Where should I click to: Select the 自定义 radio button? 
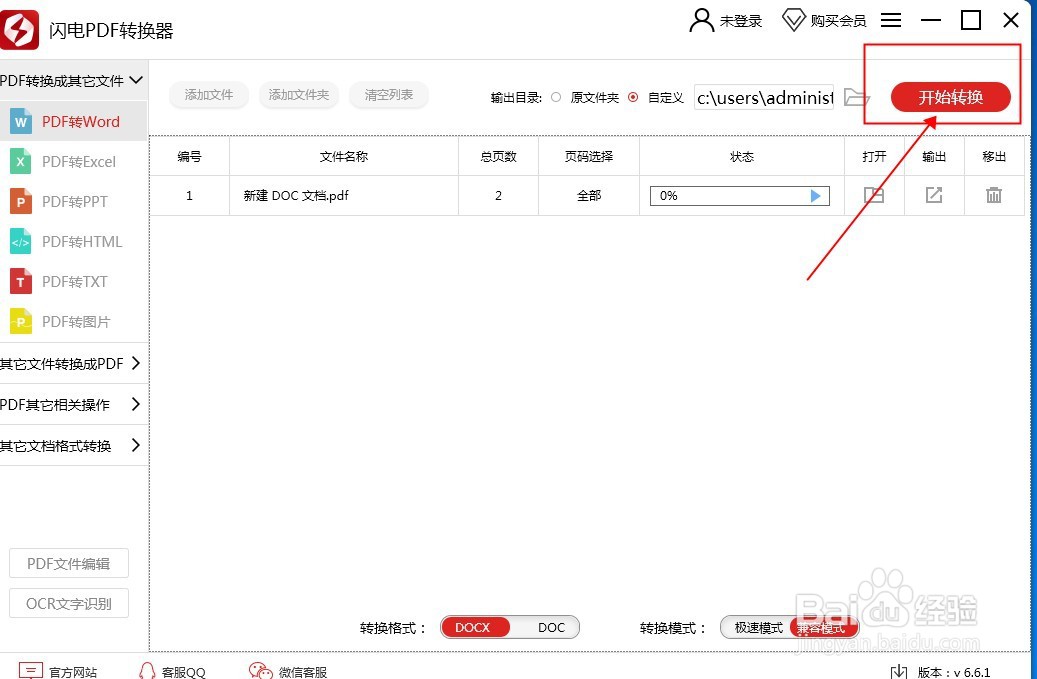click(x=634, y=97)
